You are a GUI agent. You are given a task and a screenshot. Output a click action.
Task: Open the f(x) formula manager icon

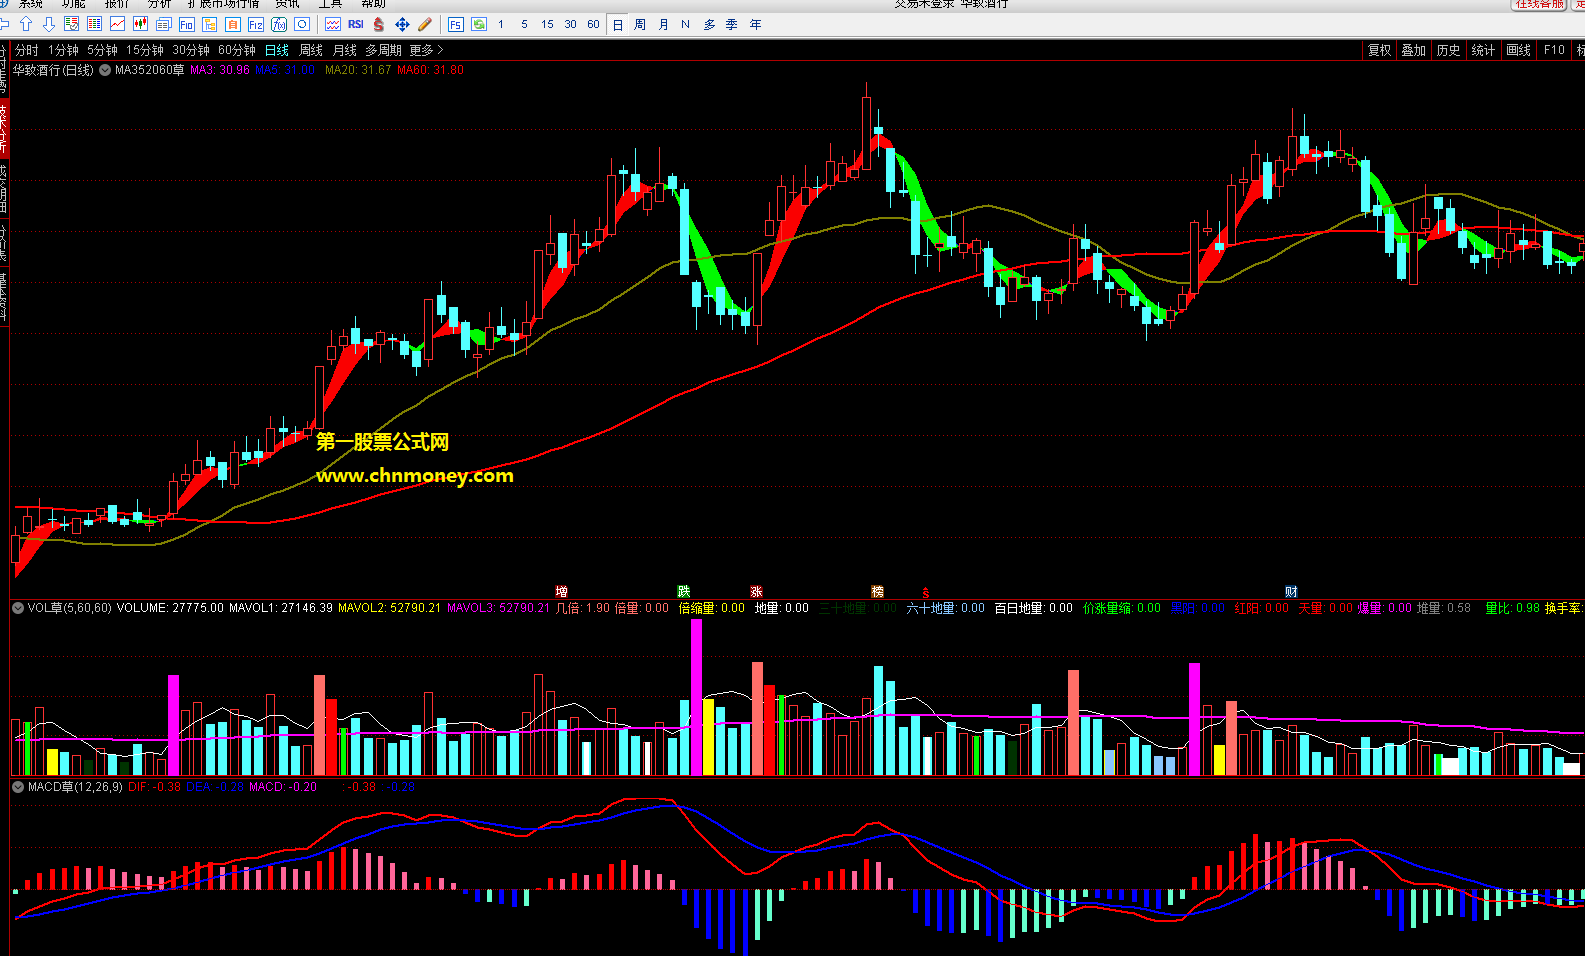(x=279, y=24)
